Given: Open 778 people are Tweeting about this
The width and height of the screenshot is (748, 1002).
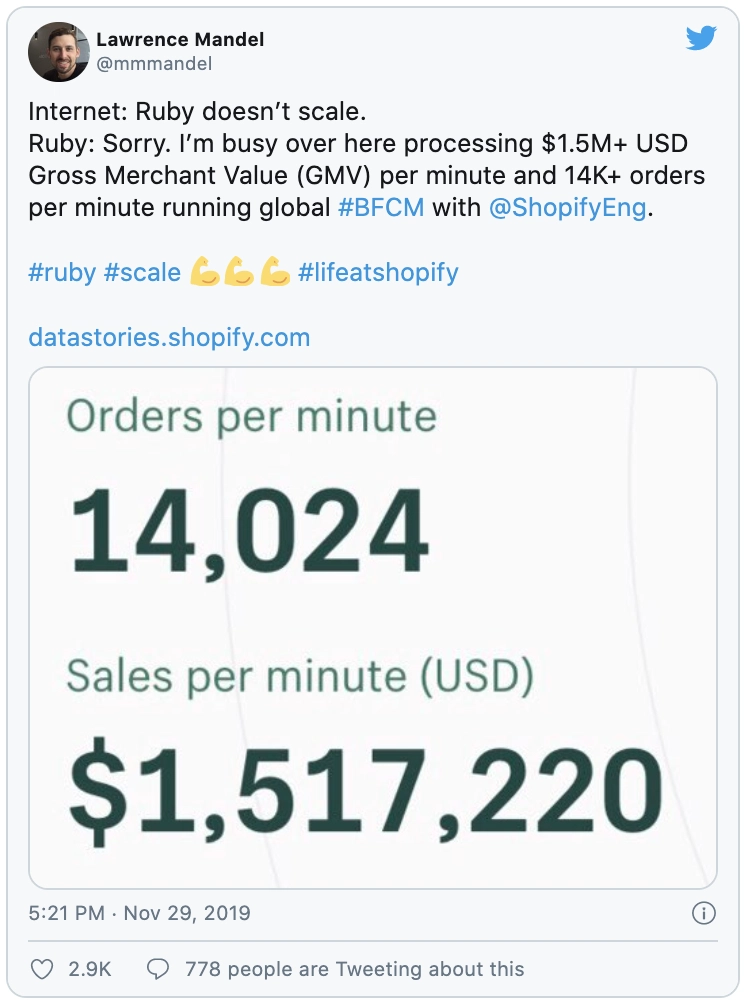Looking at the screenshot, I should coord(355,969).
